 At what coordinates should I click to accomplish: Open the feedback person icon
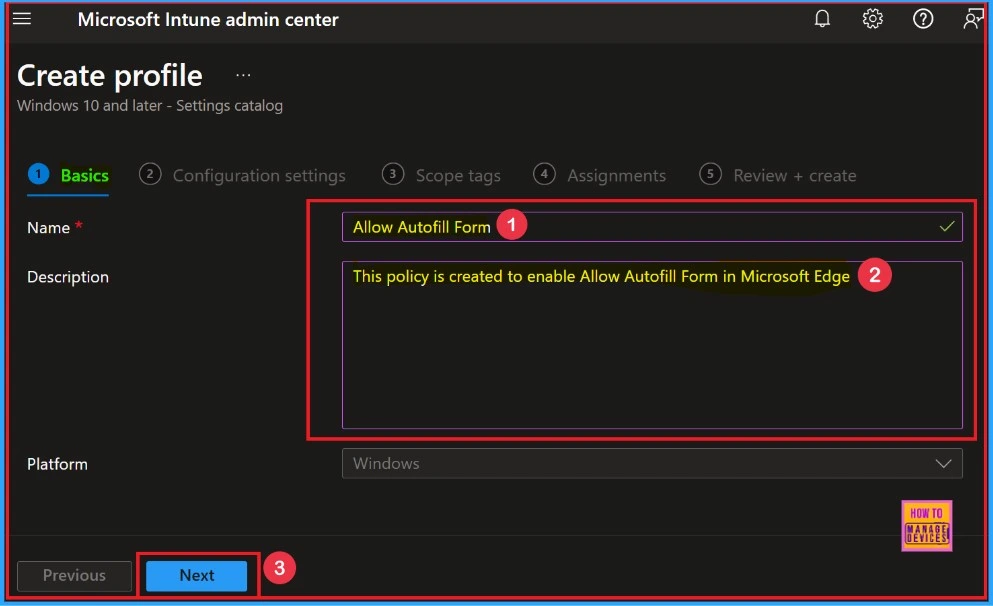point(972,19)
